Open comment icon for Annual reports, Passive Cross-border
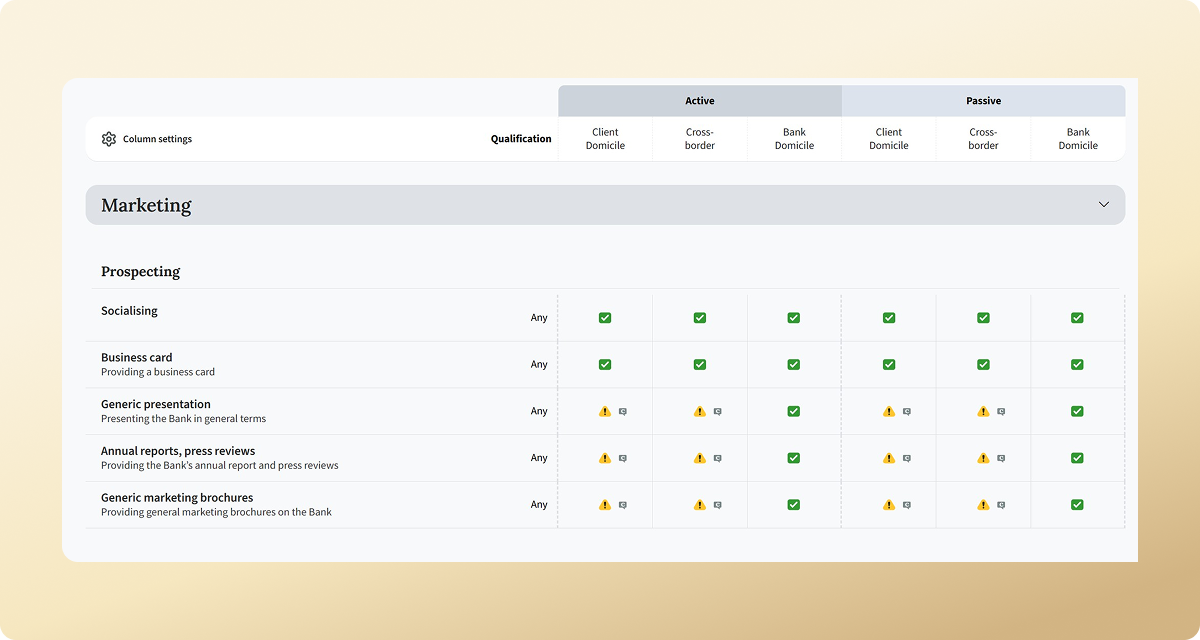The height and width of the screenshot is (640, 1200). pyautogui.click(x=1001, y=459)
